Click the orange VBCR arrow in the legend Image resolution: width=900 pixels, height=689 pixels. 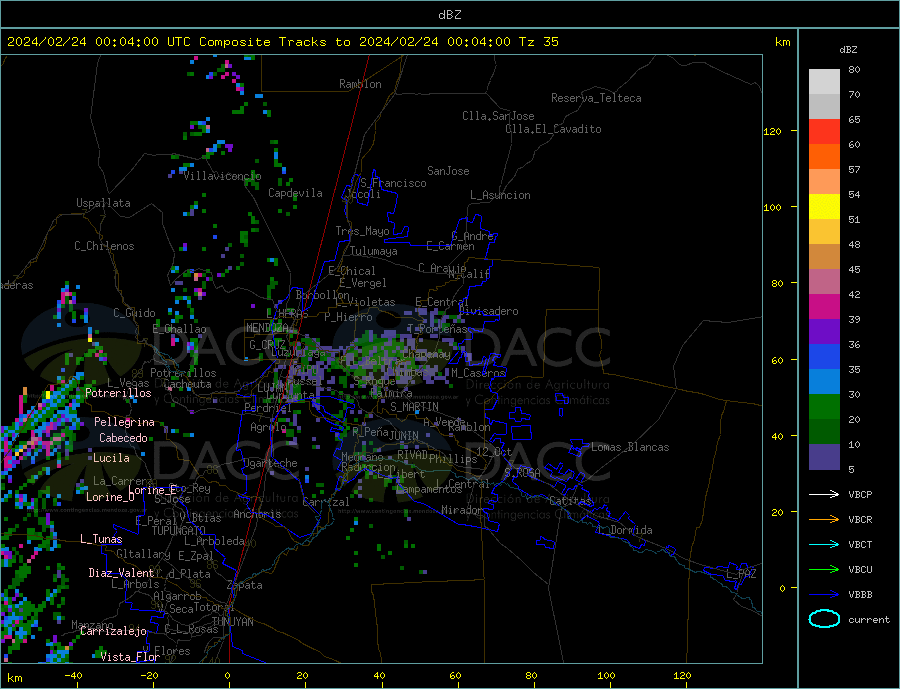[824, 520]
